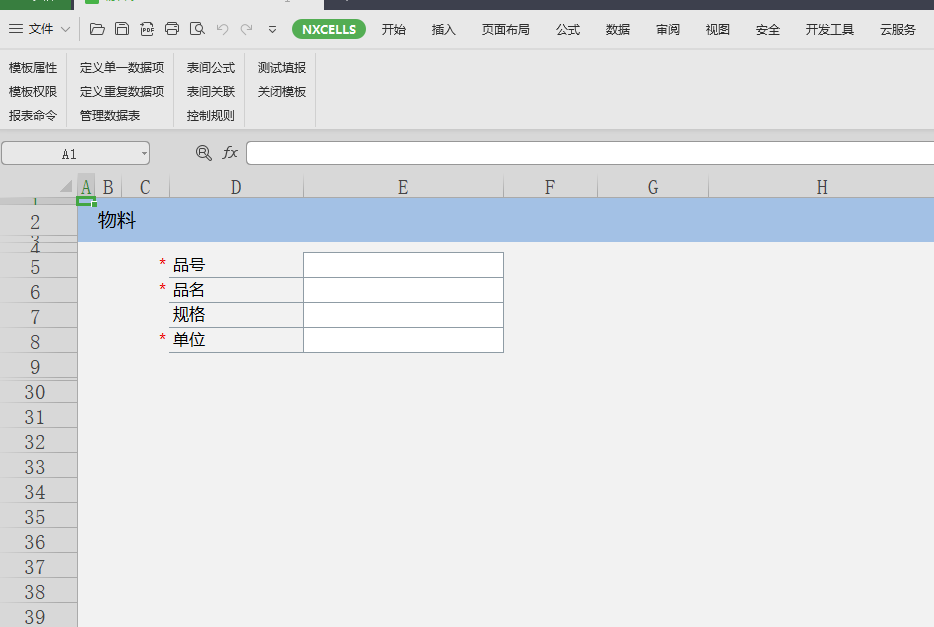This screenshot has width=934, height=627.
Task: Open print preview icon
Action: point(197,29)
